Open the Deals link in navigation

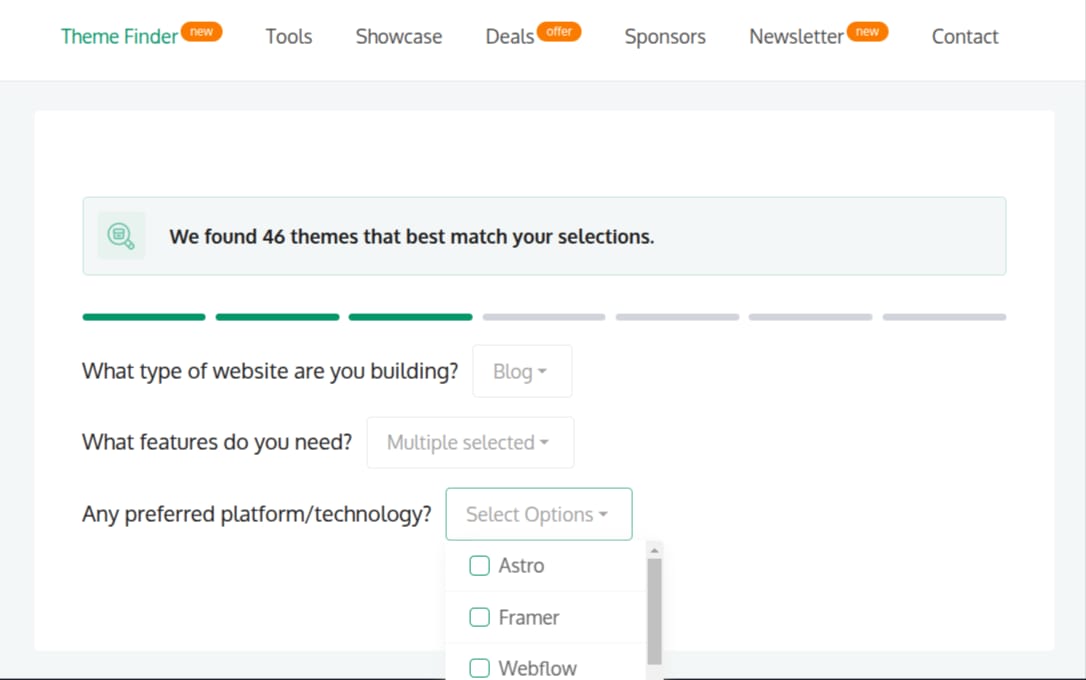[510, 37]
